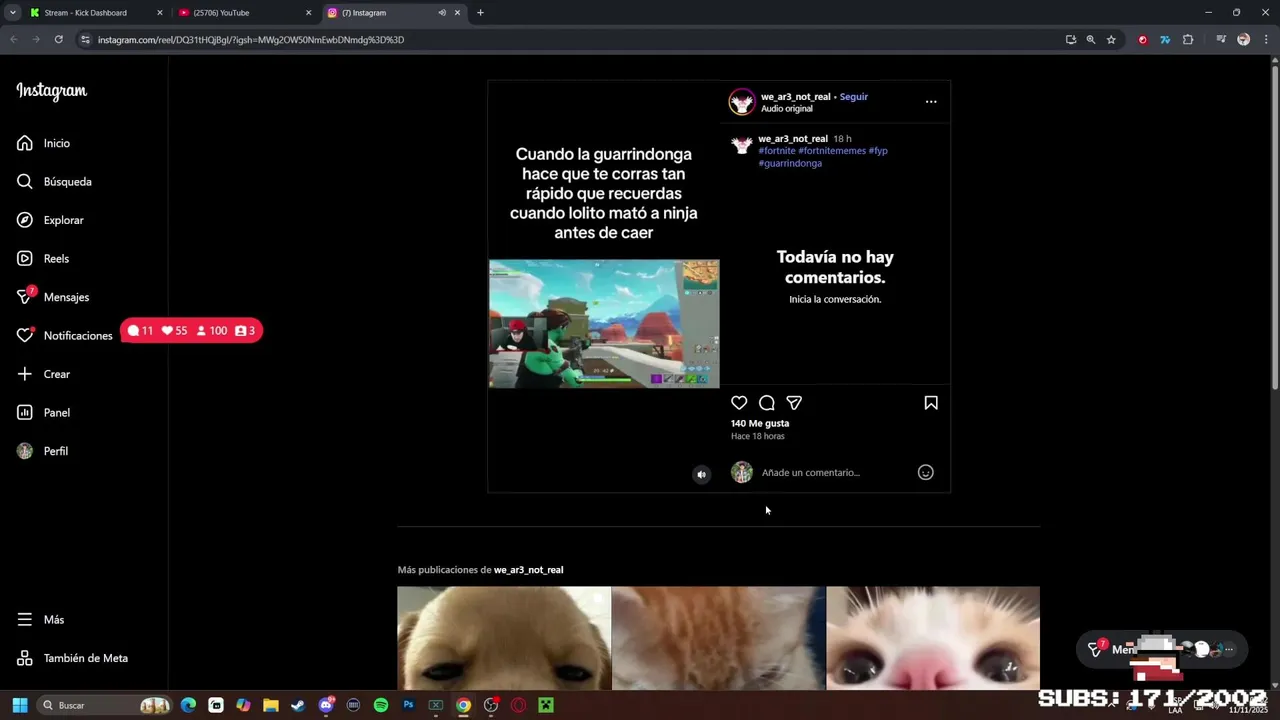Open the Panel dashboard item
The width and height of the screenshot is (1280, 720).
coord(43,412)
